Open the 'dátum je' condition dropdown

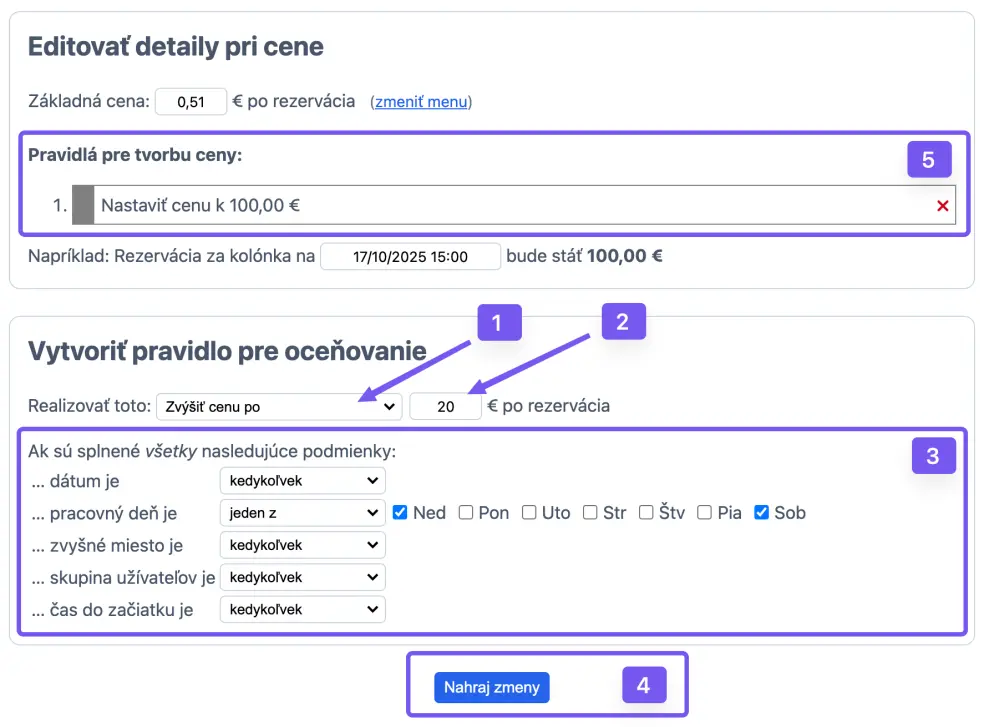point(302,481)
